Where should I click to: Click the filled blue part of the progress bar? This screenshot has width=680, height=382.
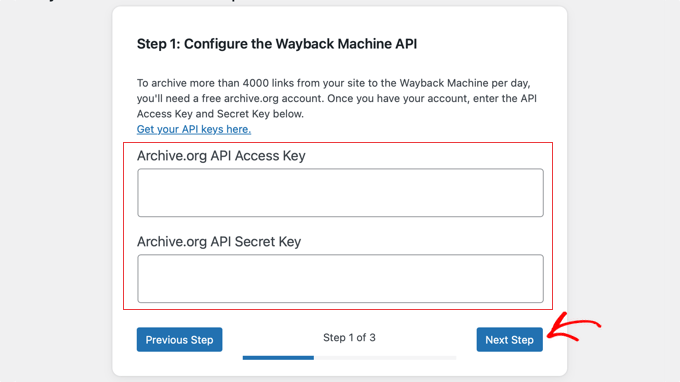tap(278, 358)
